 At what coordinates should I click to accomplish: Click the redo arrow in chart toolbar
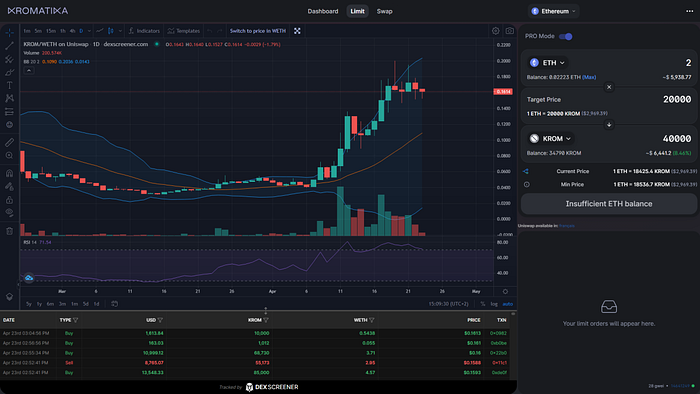219,31
